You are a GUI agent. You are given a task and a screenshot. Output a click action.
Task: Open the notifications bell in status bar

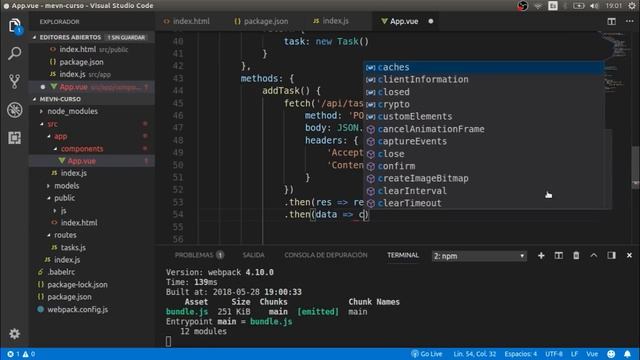pyautogui.click(x=627, y=354)
